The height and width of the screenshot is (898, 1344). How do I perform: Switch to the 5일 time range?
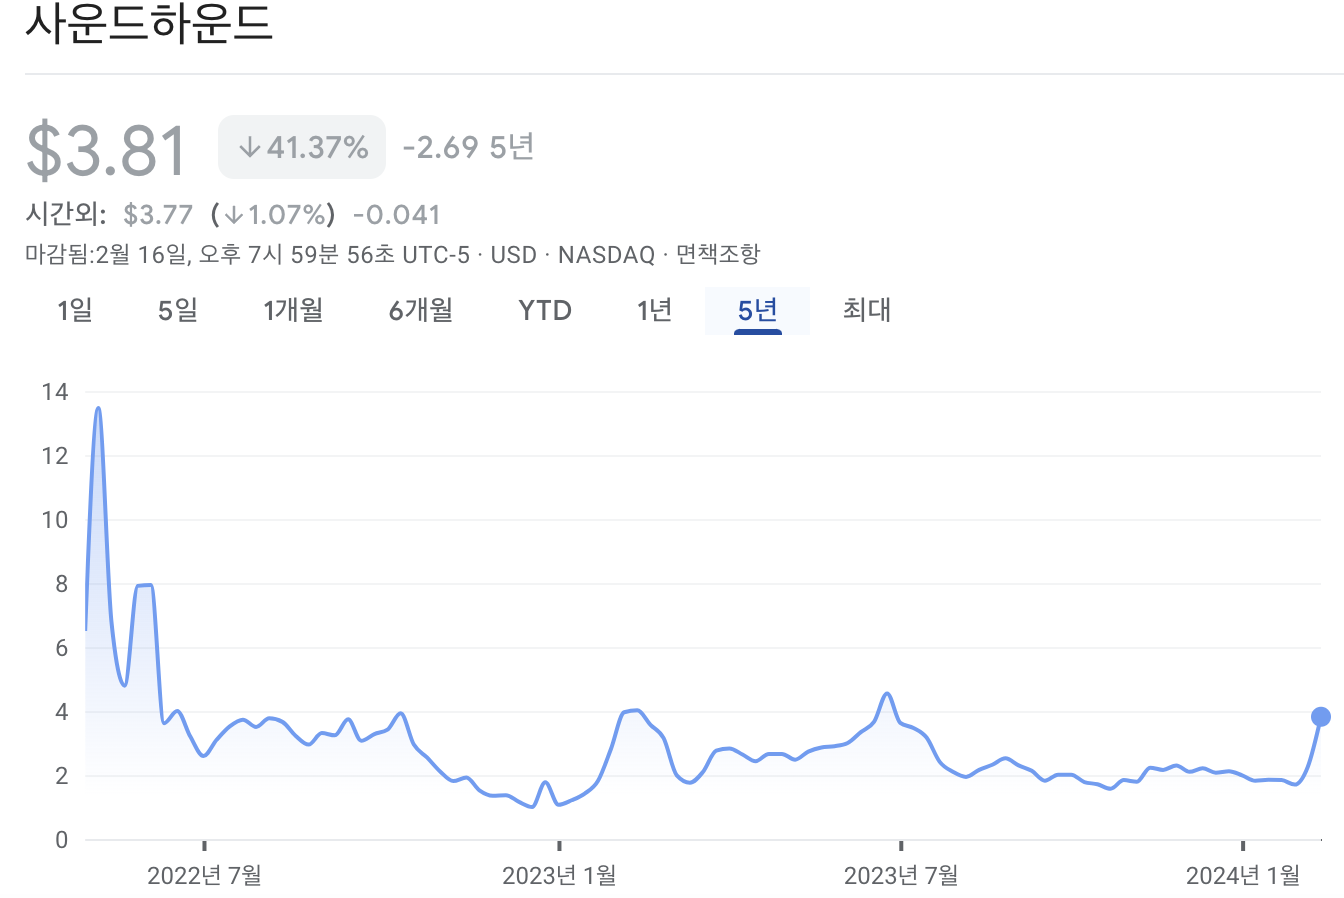click(177, 310)
